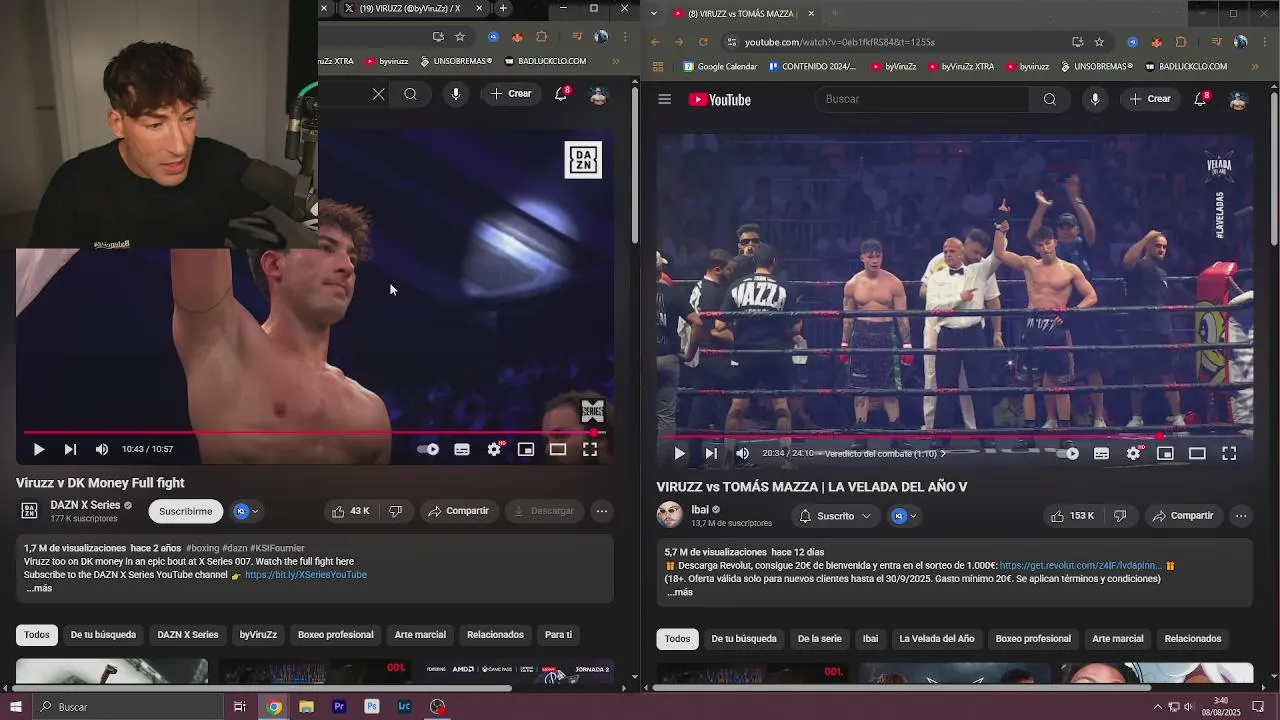
Task: Toggle autoplay in the left player
Action: [428, 450]
